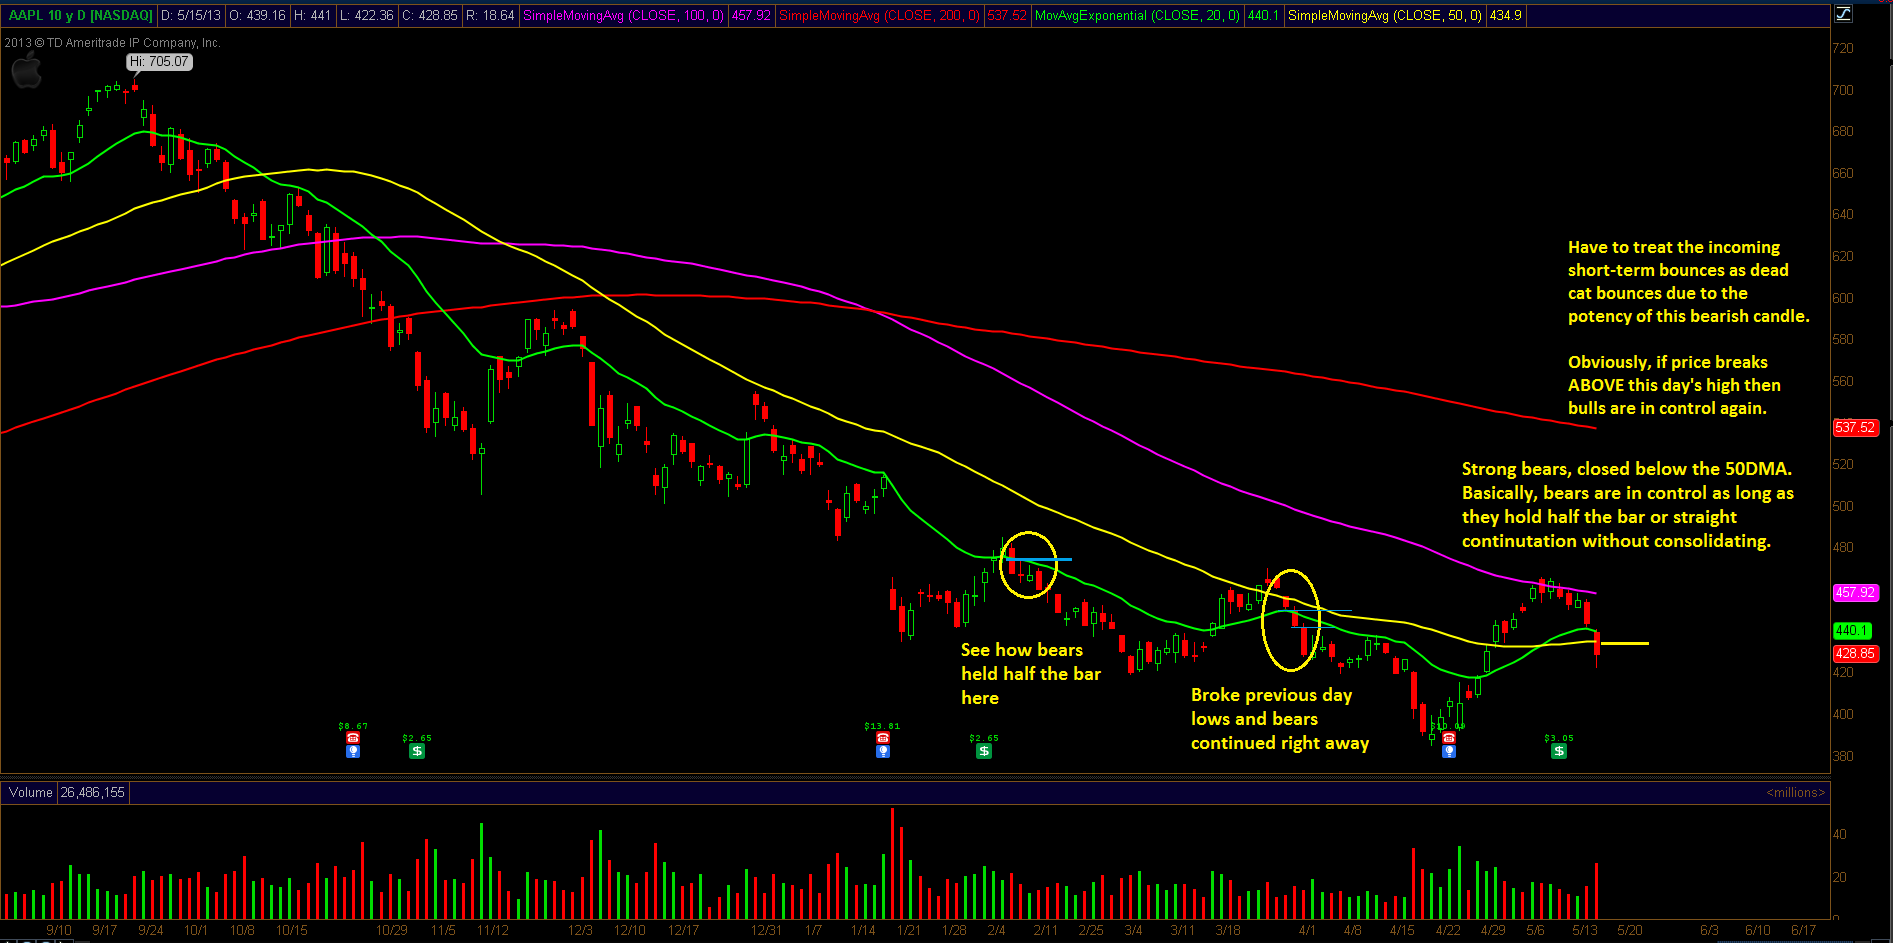
Task: Click the SimpleMovingAvg (CLOSE, 200, 0) study label
Action: 879,15
